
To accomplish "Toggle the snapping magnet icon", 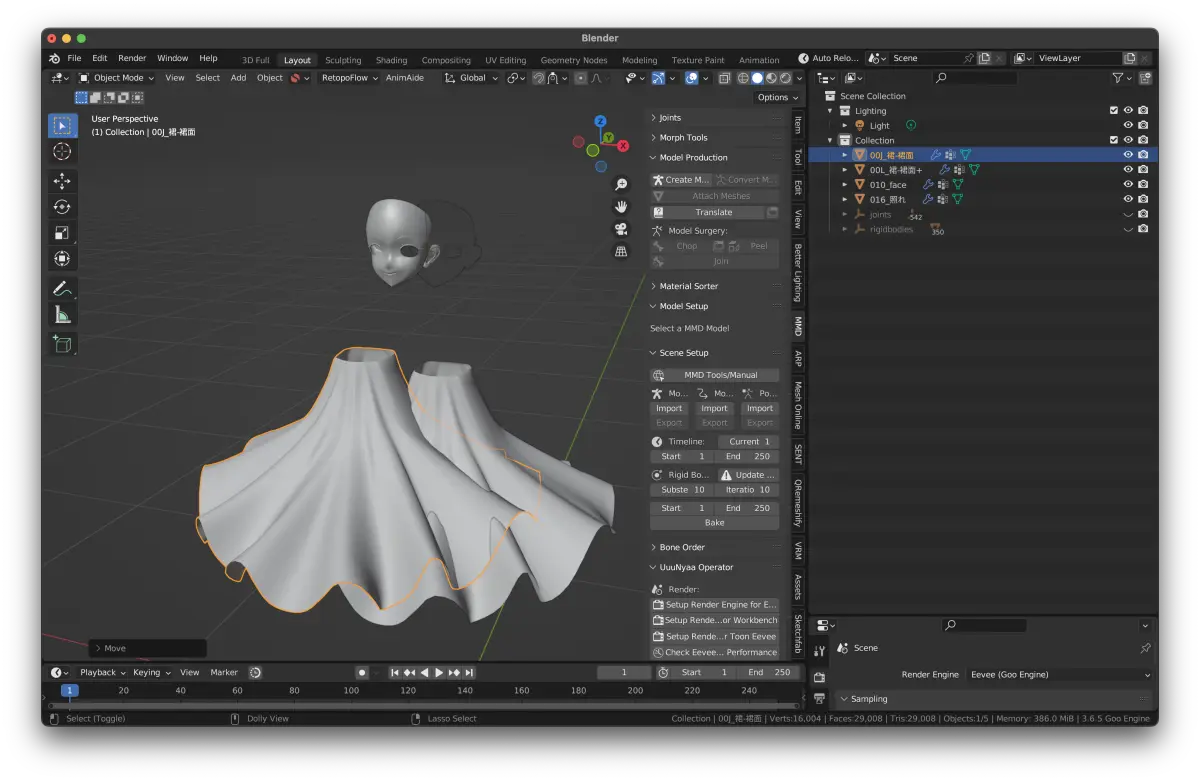I will [539, 78].
